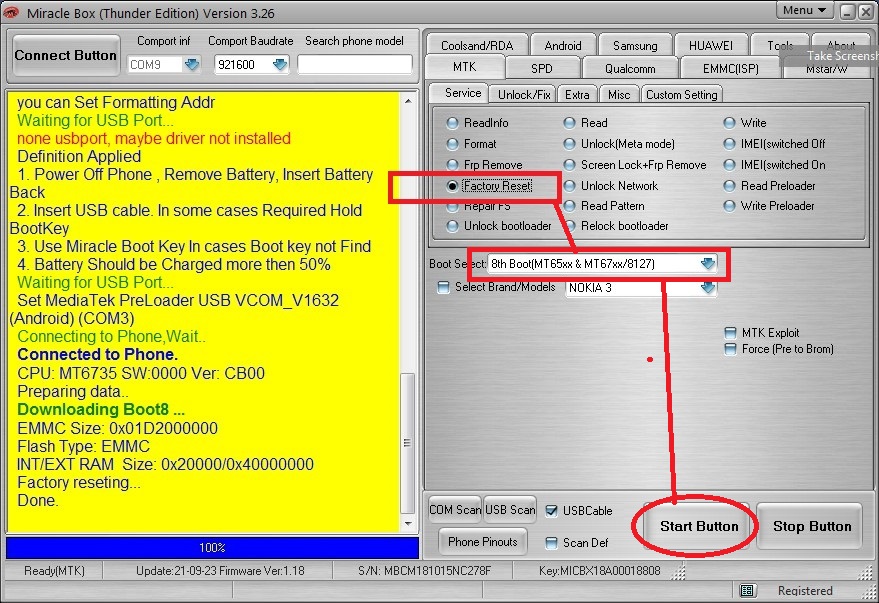This screenshot has height=603, width=879.
Task: Click the Registered status text
Action: click(x=805, y=591)
